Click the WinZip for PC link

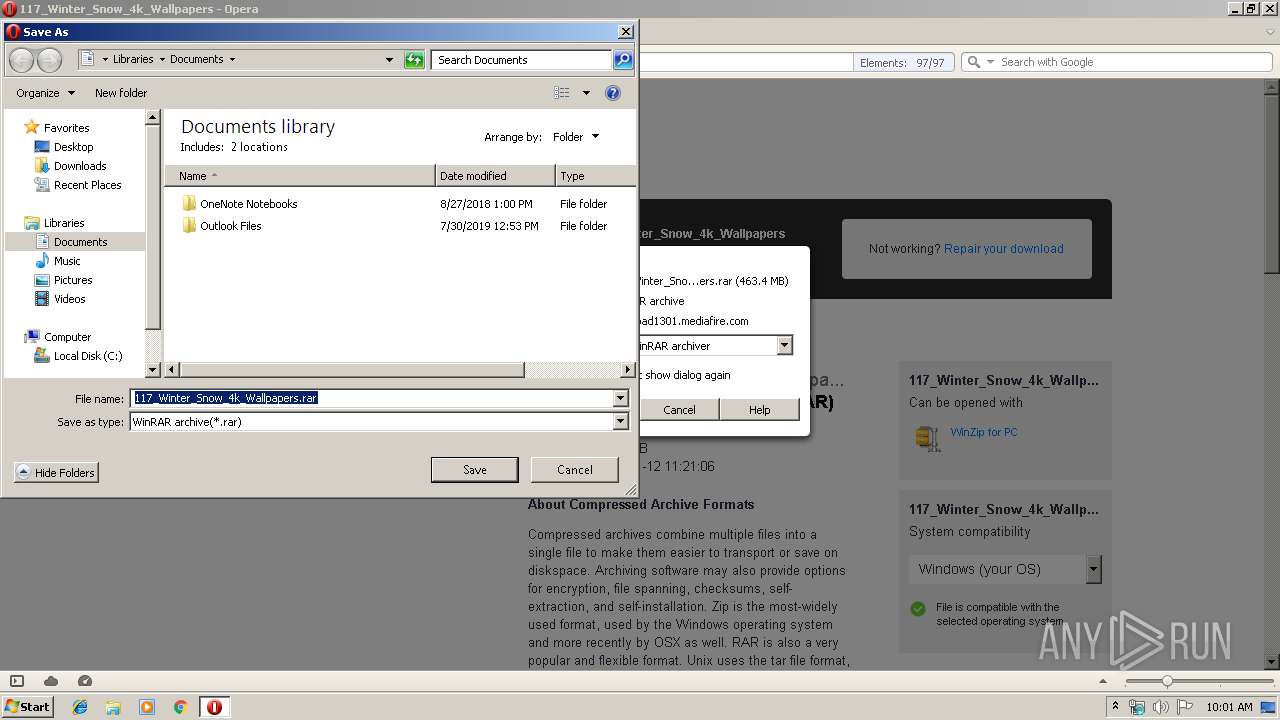coord(984,432)
